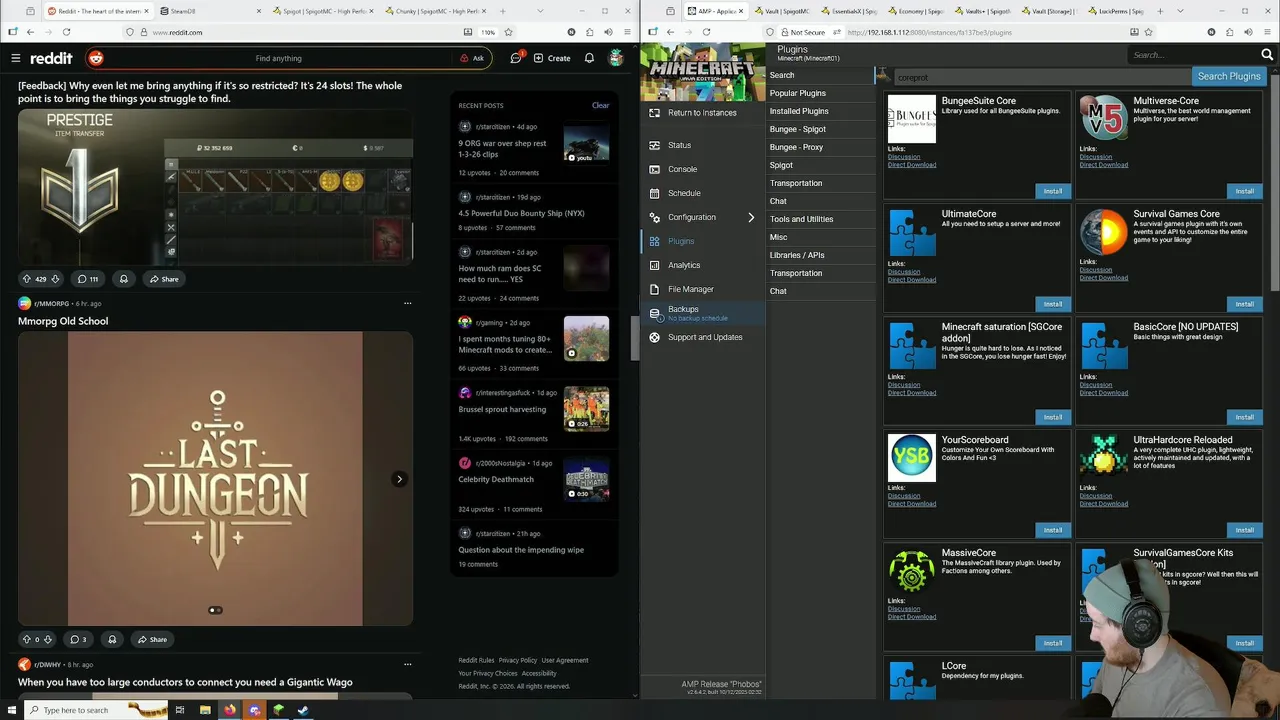
Task: Switch to Chunky SpigotMC tab in left browser
Action: (436, 11)
